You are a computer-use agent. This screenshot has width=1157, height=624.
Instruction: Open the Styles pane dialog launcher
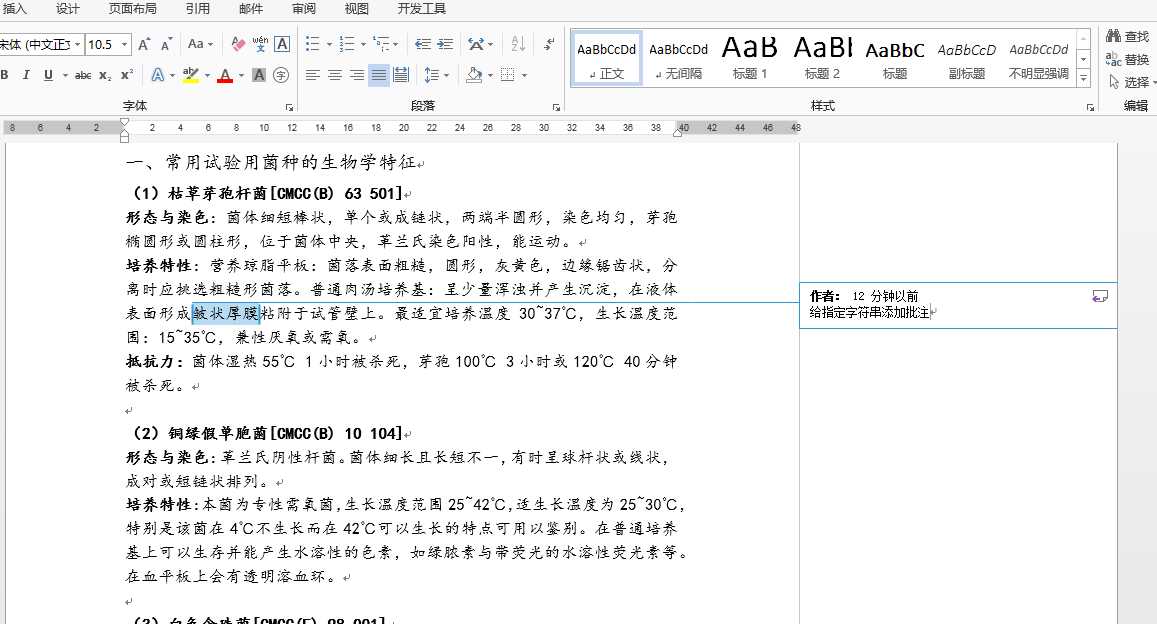(1090, 108)
